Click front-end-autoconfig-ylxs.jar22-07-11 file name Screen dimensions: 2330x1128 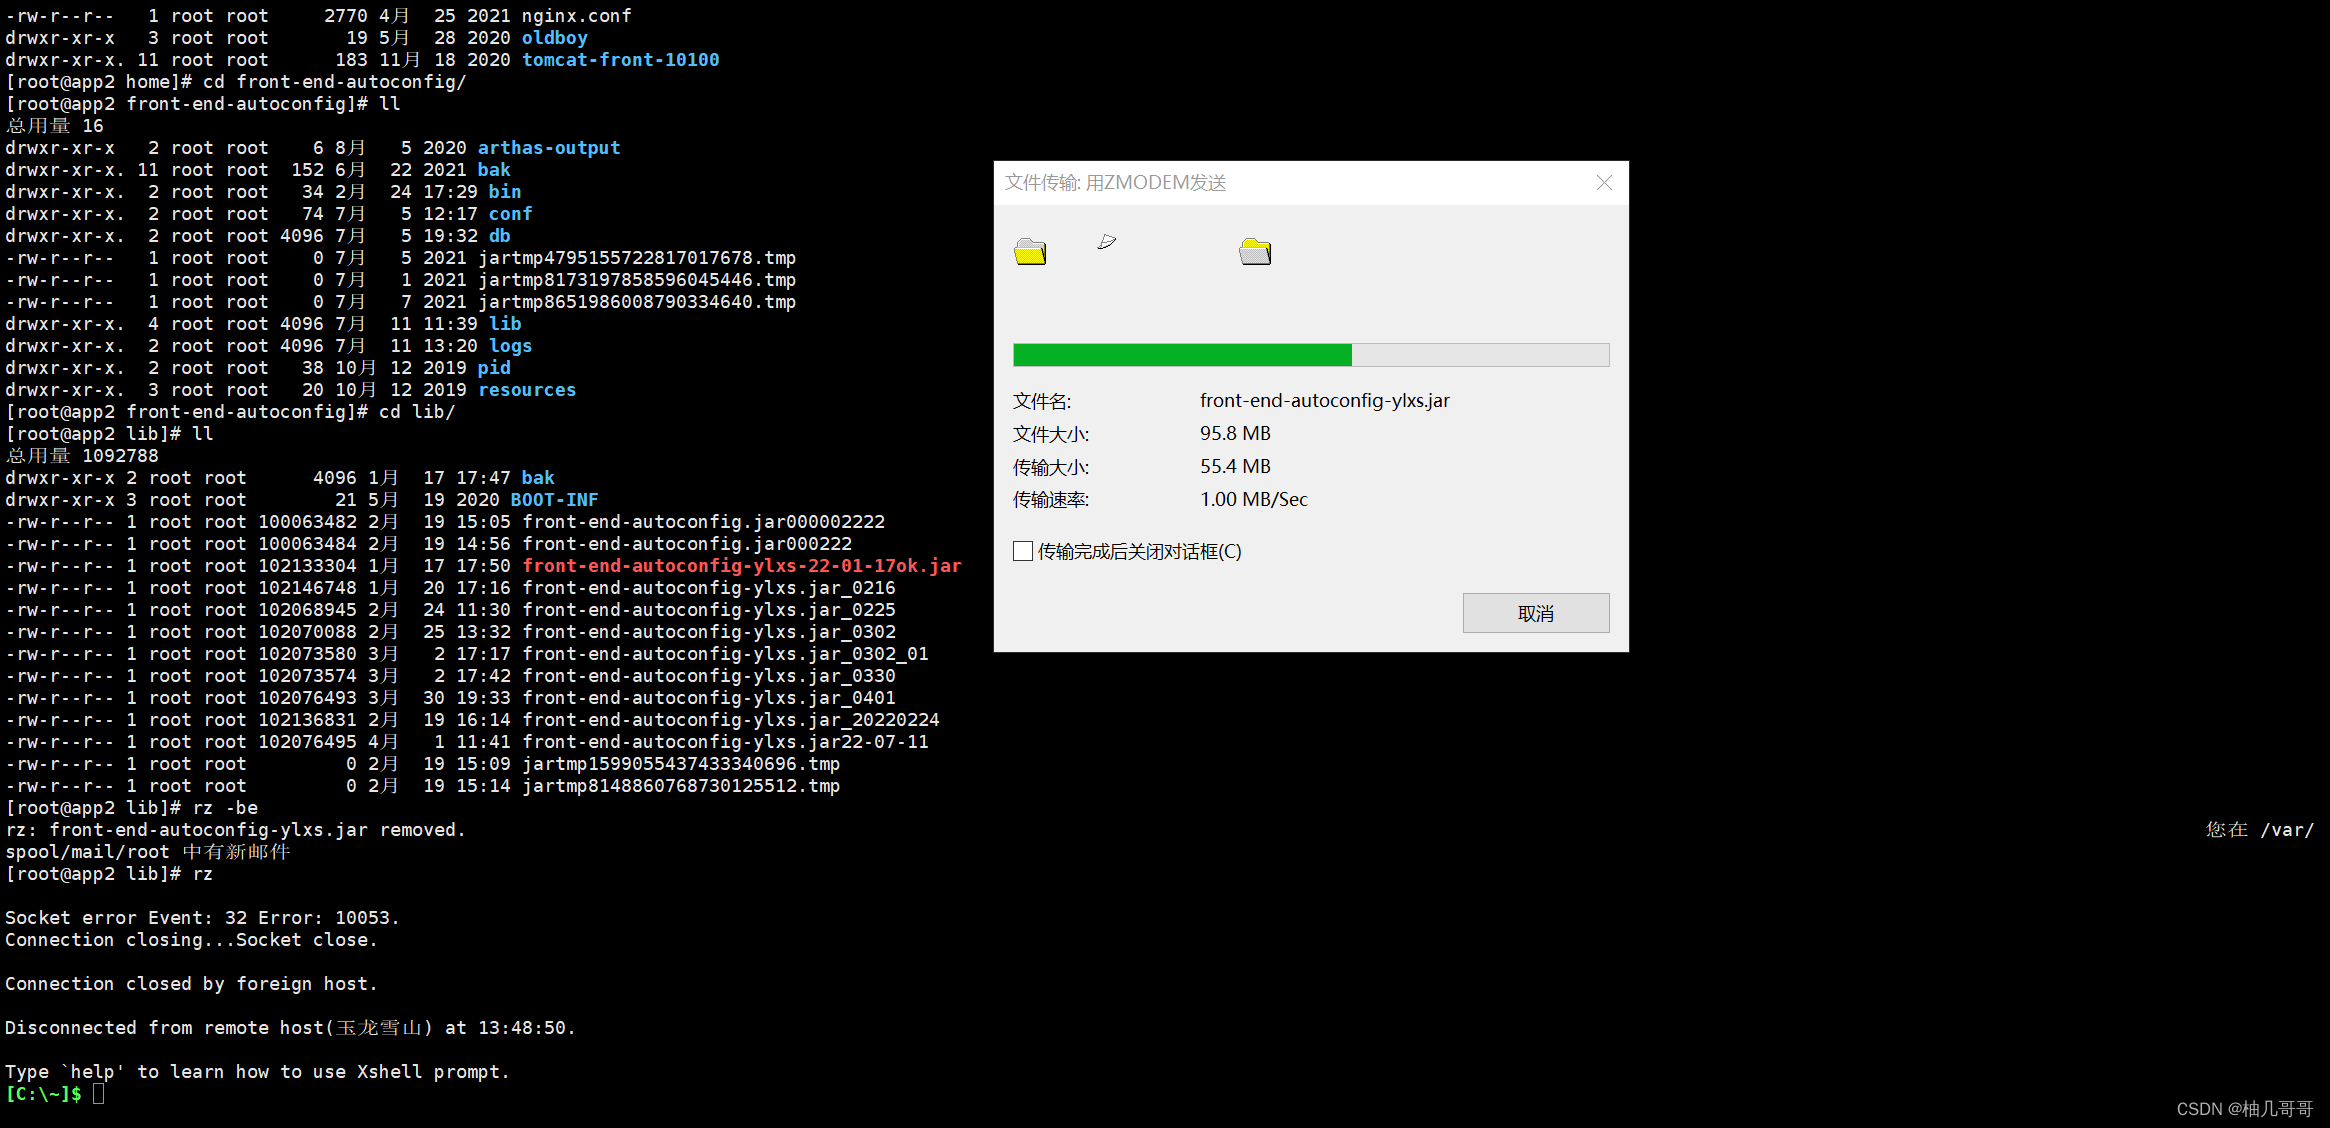click(x=726, y=742)
